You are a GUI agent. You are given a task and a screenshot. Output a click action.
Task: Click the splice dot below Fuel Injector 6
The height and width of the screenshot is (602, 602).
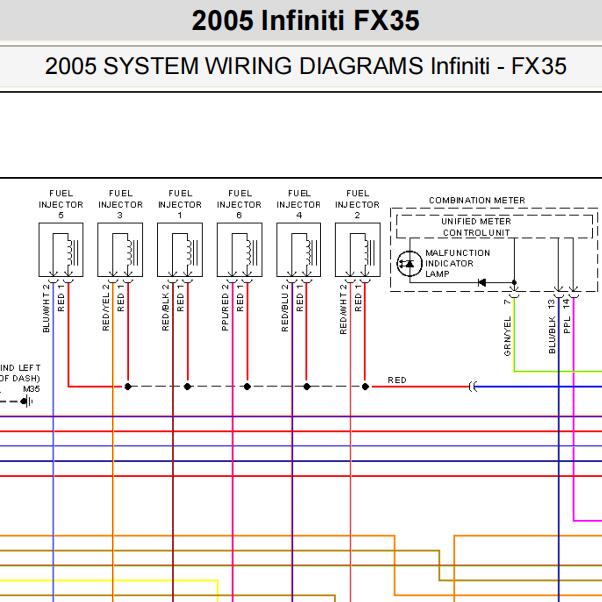click(x=247, y=387)
